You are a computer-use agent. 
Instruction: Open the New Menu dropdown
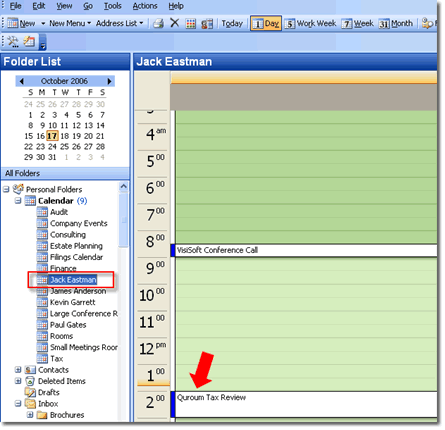click(x=70, y=23)
